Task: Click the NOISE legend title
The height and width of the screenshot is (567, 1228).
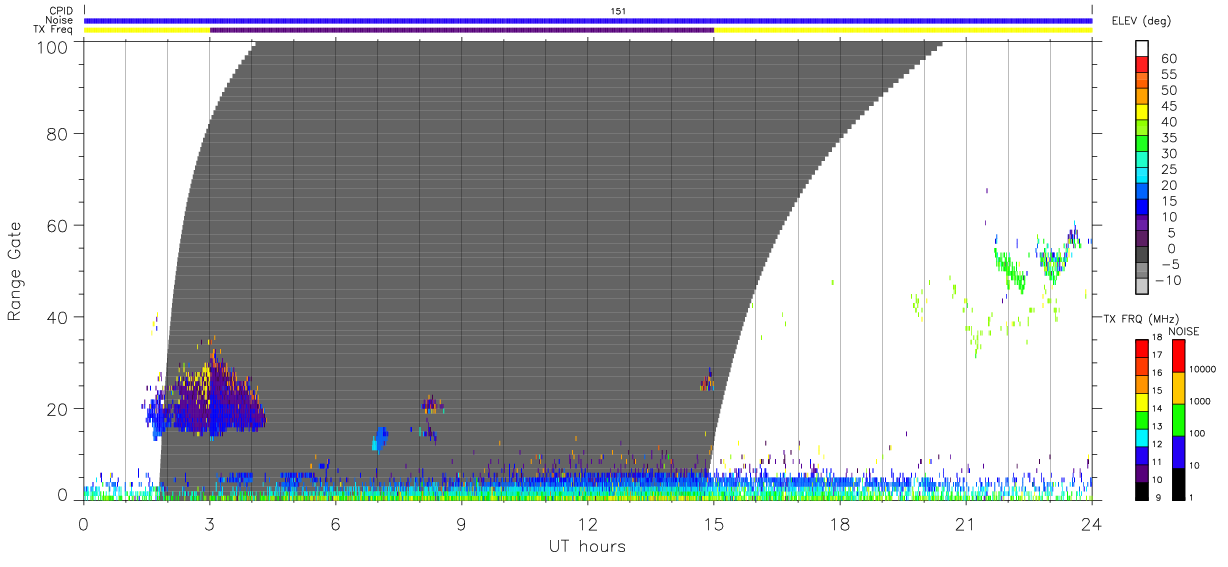Action: click(1183, 331)
